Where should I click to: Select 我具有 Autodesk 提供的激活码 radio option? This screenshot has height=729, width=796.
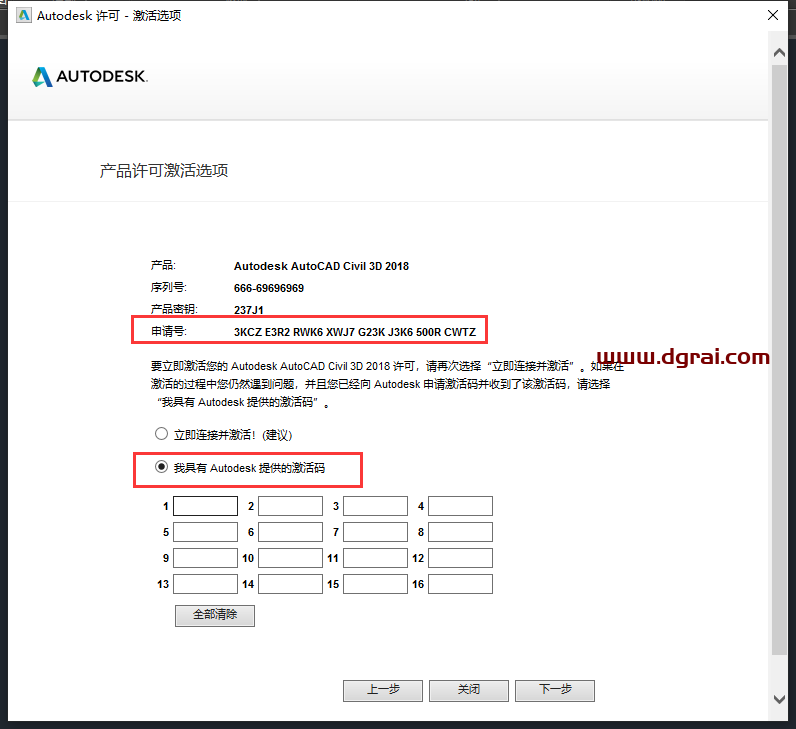tap(161, 467)
